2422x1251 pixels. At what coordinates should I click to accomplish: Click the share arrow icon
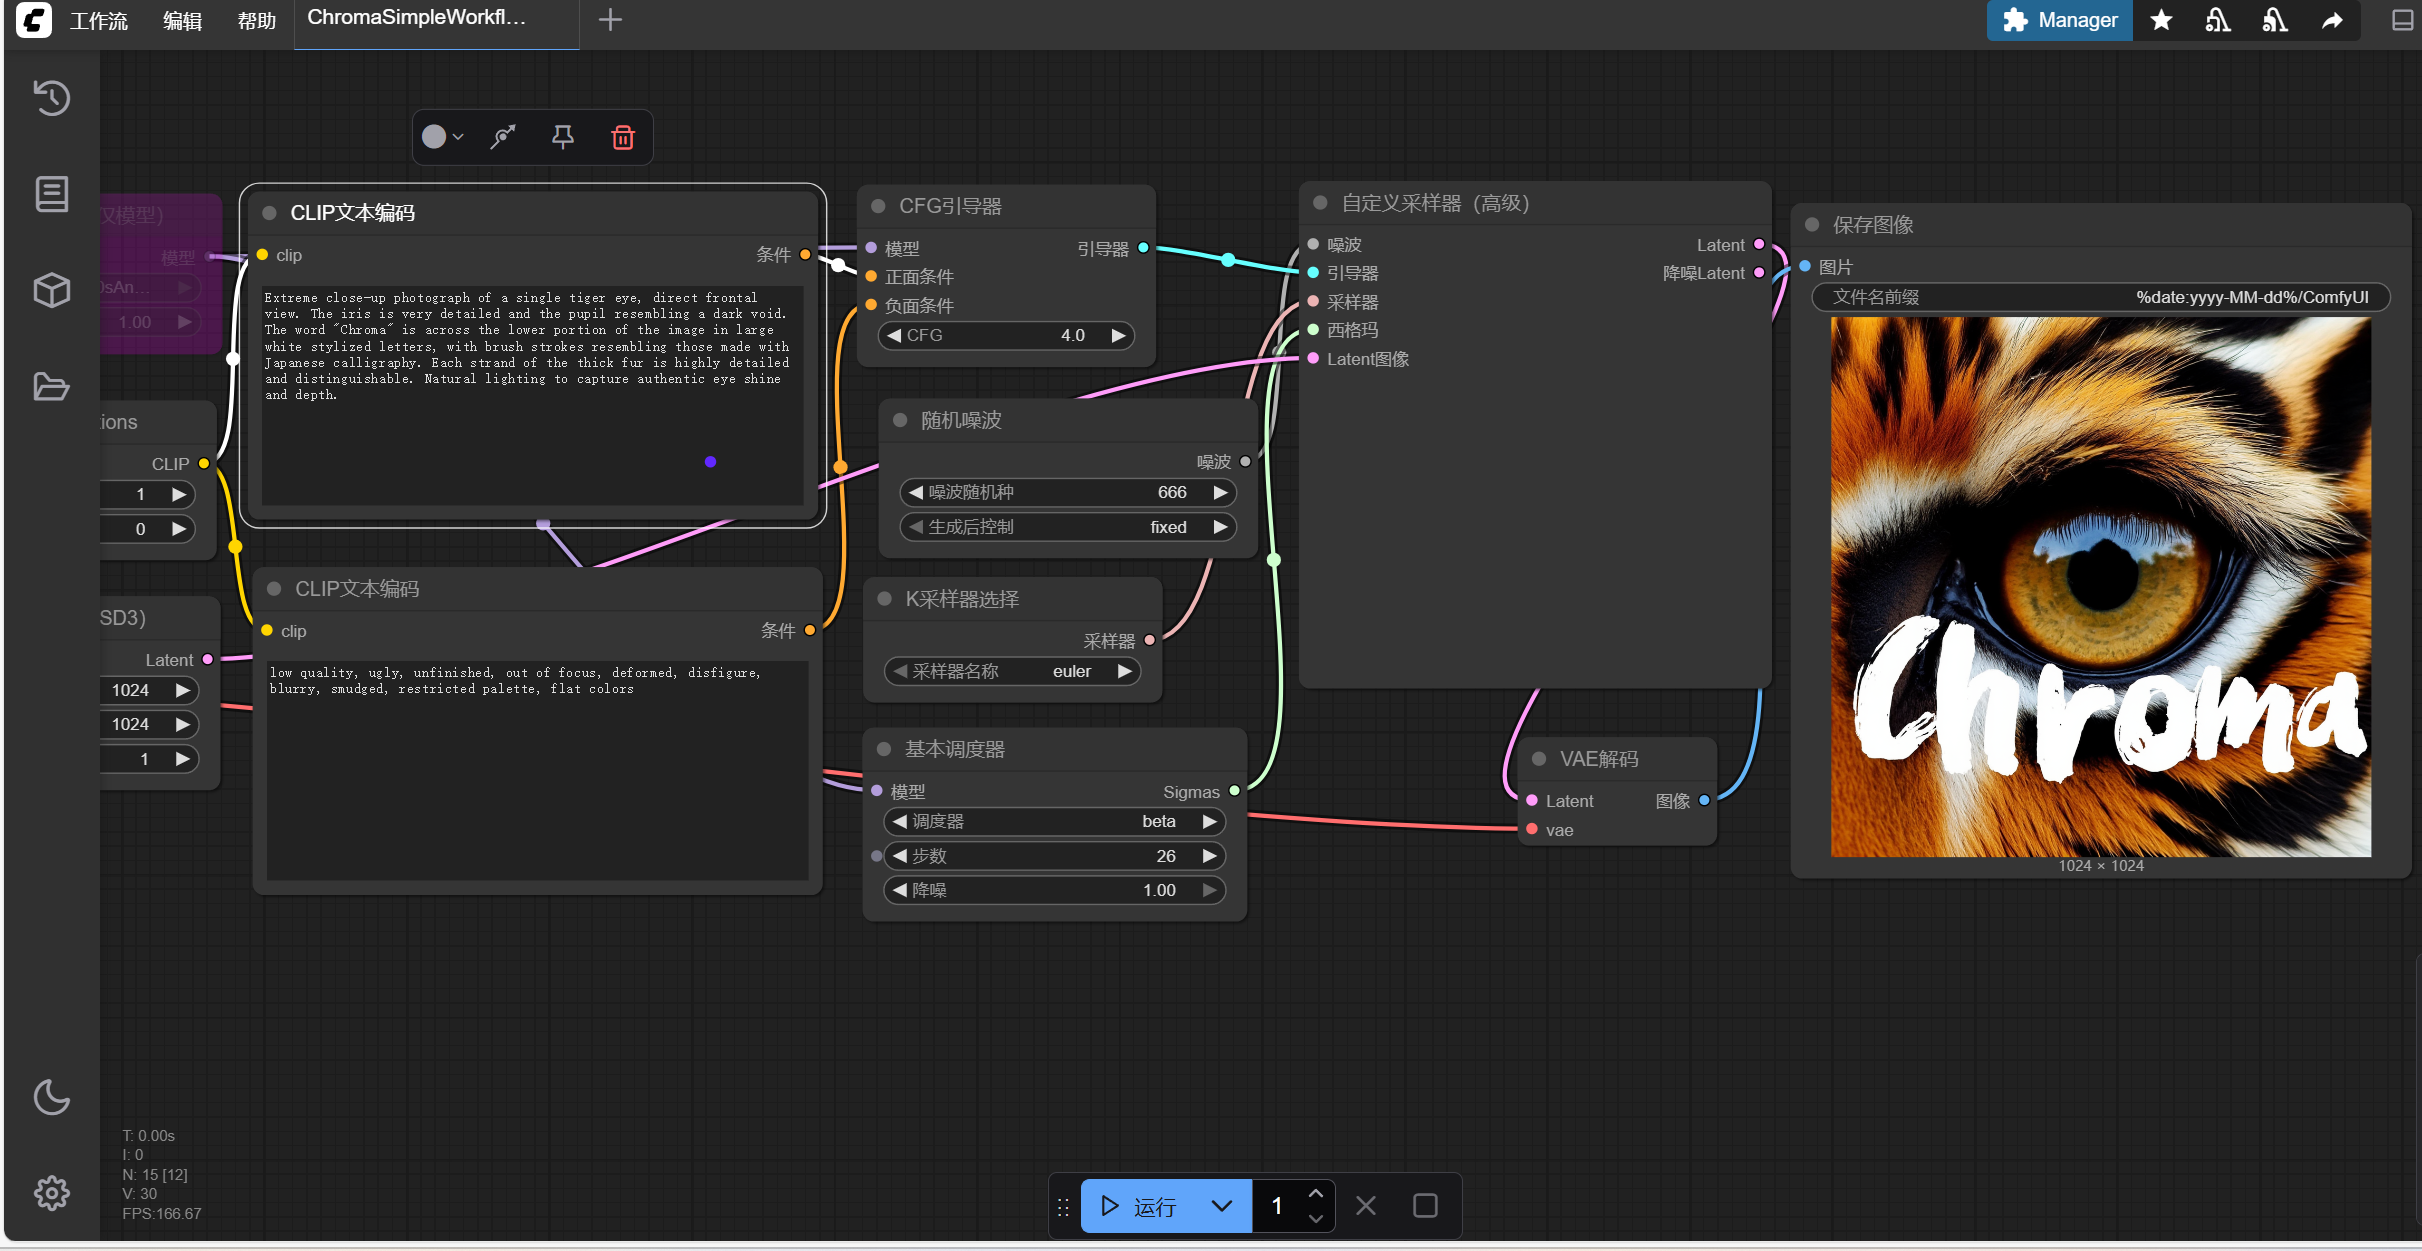(2331, 20)
